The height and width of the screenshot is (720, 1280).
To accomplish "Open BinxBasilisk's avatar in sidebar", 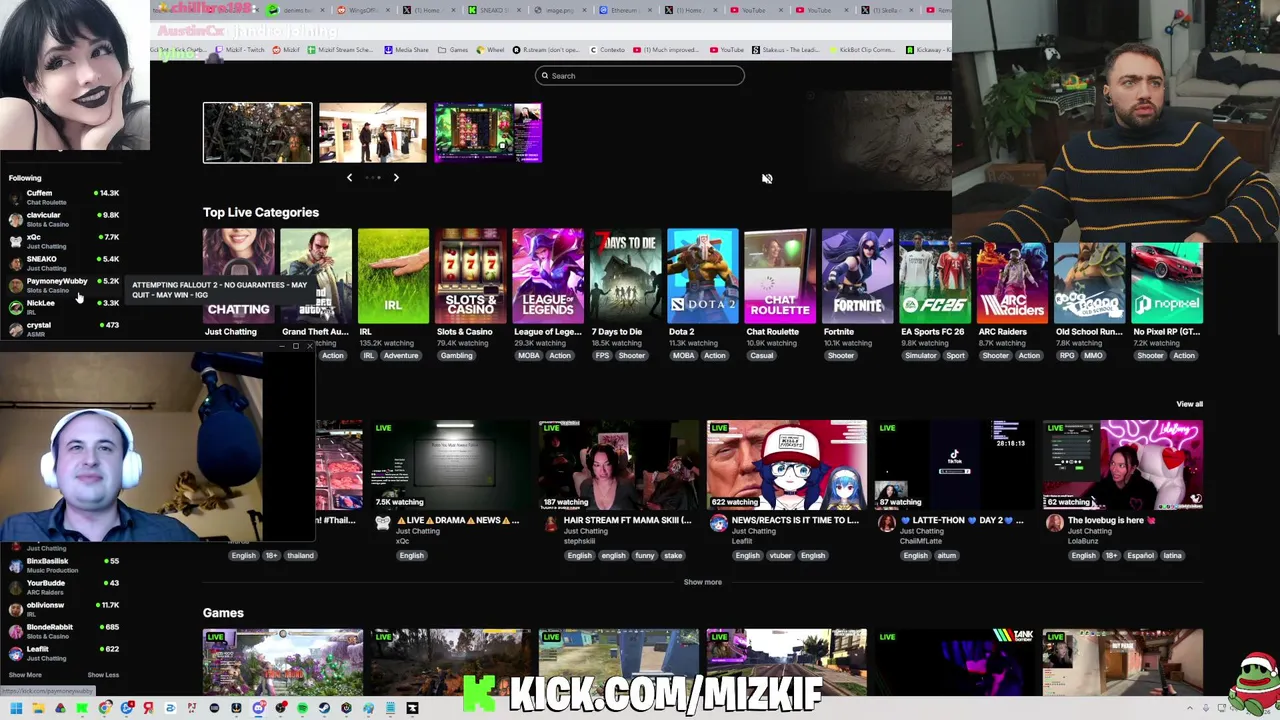I will (15, 565).
